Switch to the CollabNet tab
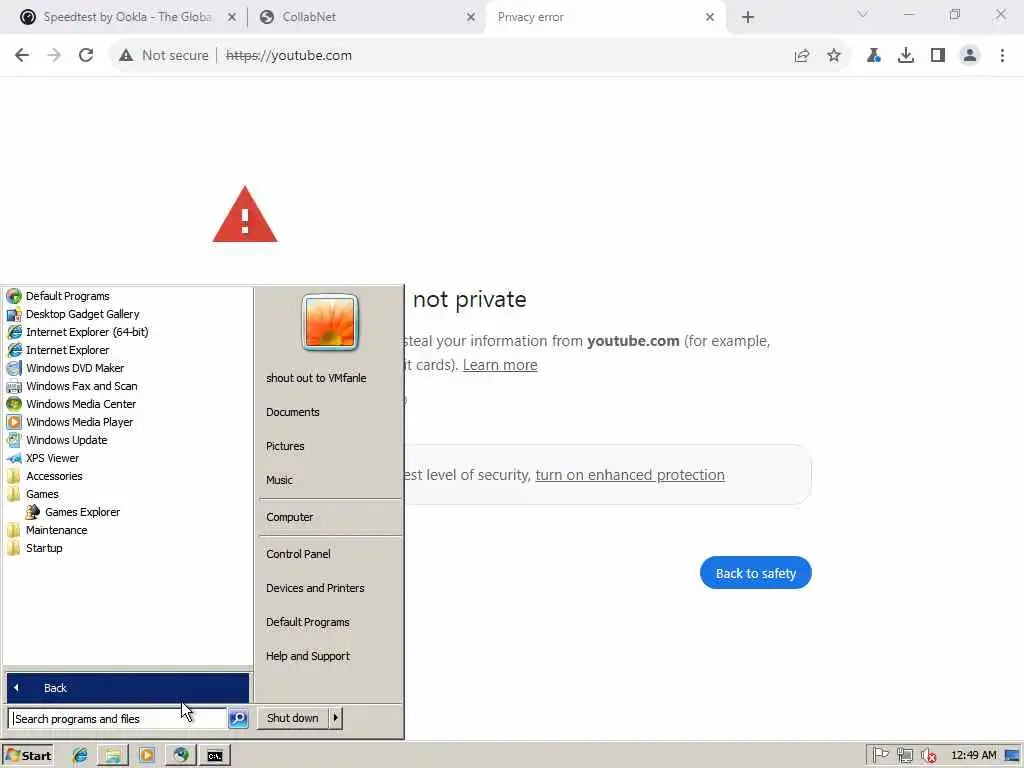Viewport: 1024px width, 768px height. coord(366,17)
